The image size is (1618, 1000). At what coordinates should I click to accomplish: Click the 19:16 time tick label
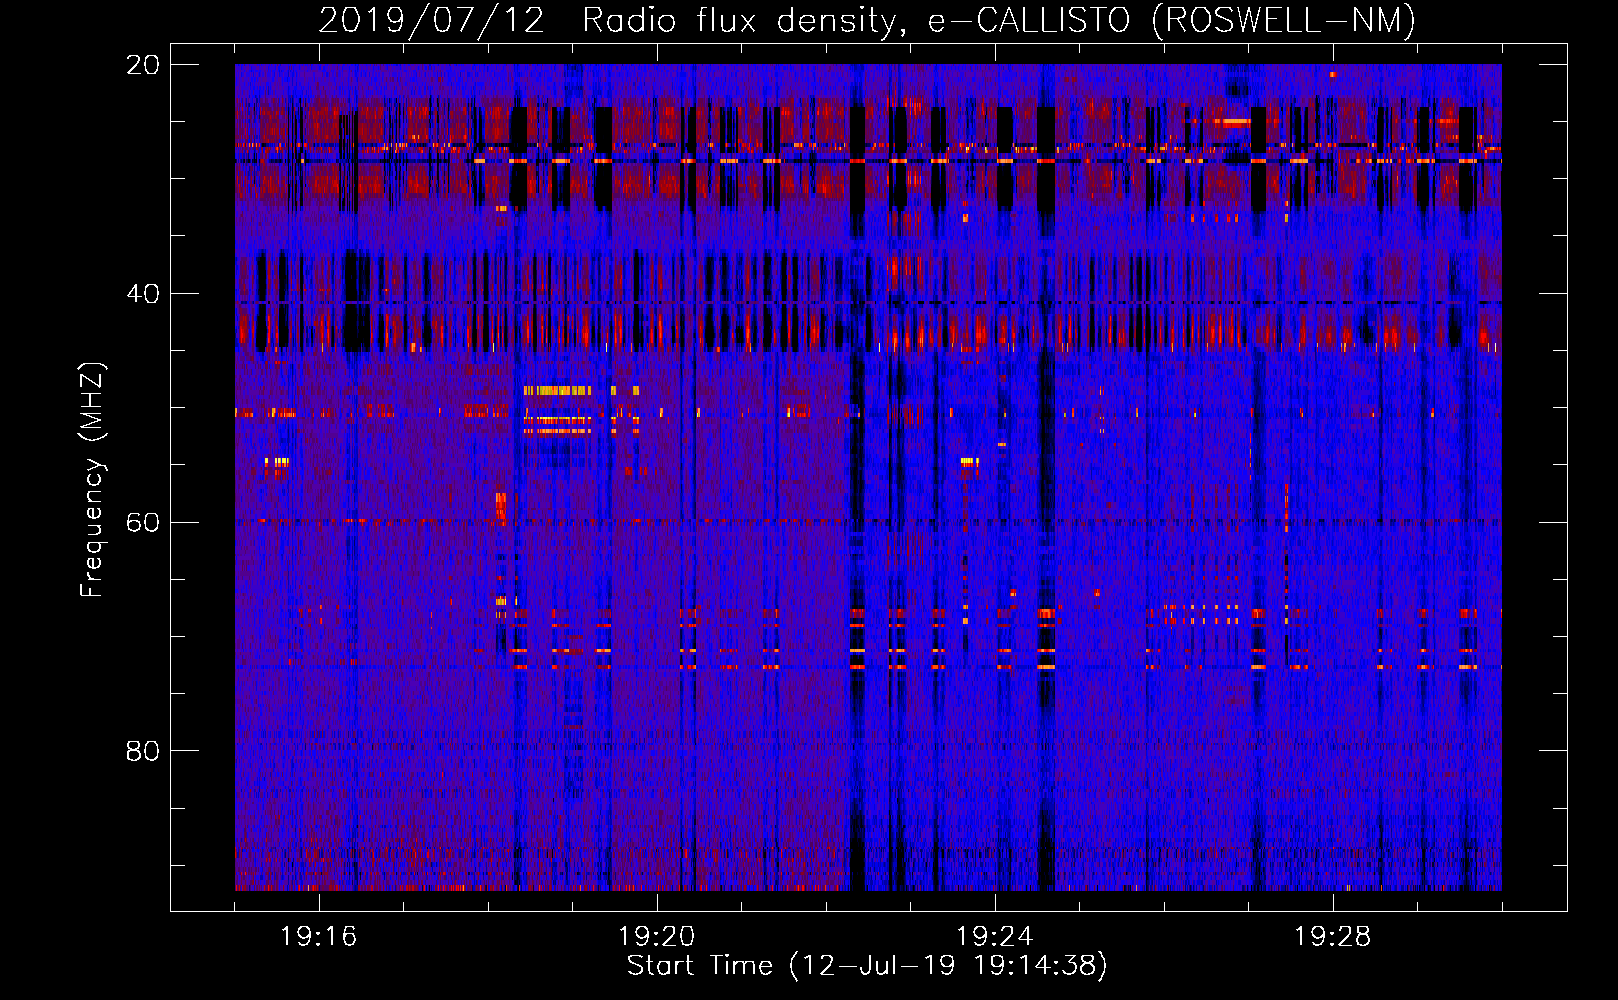(318, 937)
